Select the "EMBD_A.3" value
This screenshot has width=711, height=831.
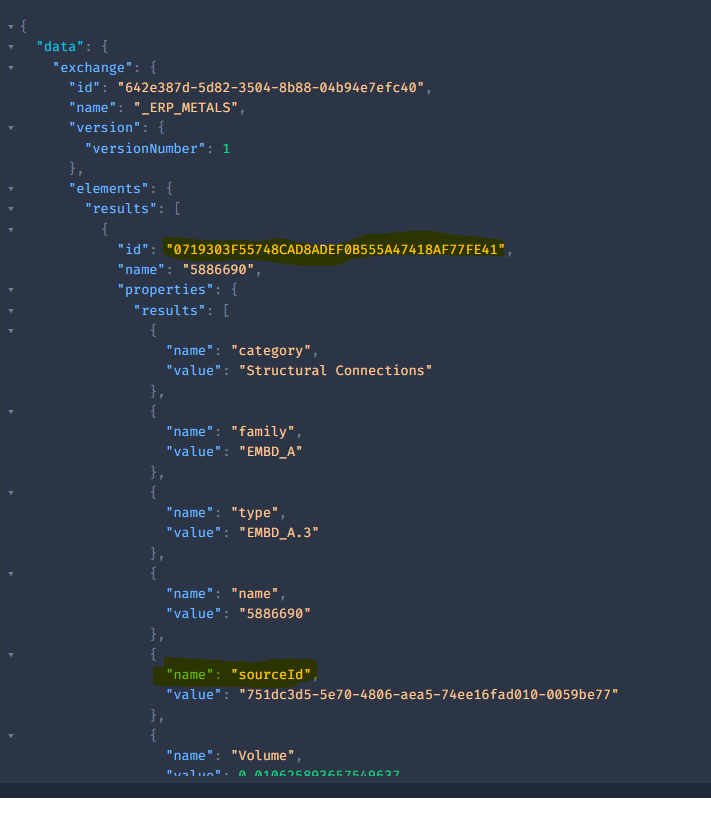pyautogui.click(x=279, y=533)
